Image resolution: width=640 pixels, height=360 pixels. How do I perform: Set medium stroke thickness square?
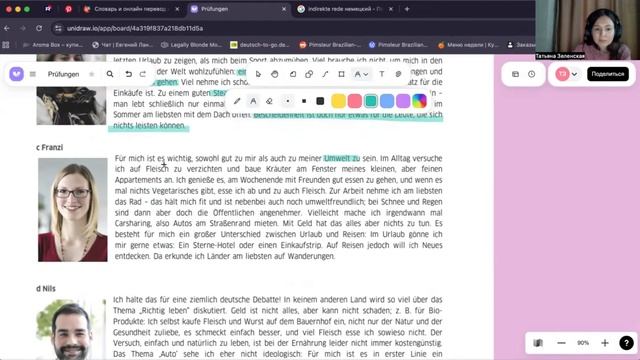pyautogui.click(x=304, y=101)
